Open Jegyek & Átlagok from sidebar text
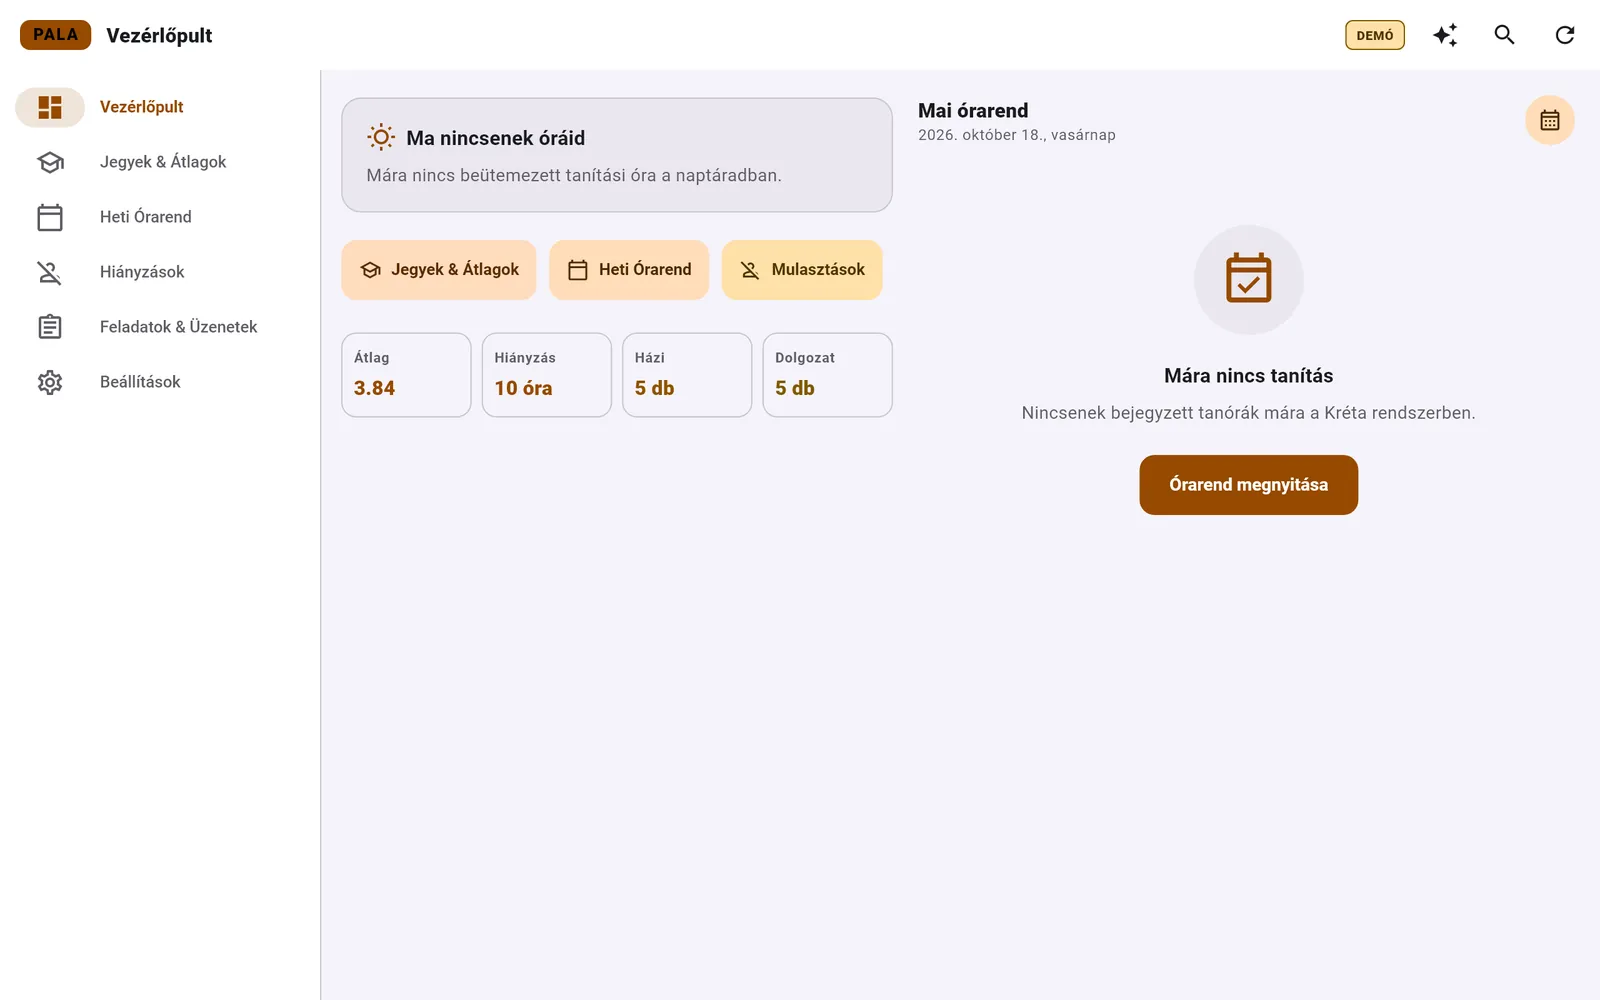Screen dimensions: 1600x1000 click(x=163, y=162)
